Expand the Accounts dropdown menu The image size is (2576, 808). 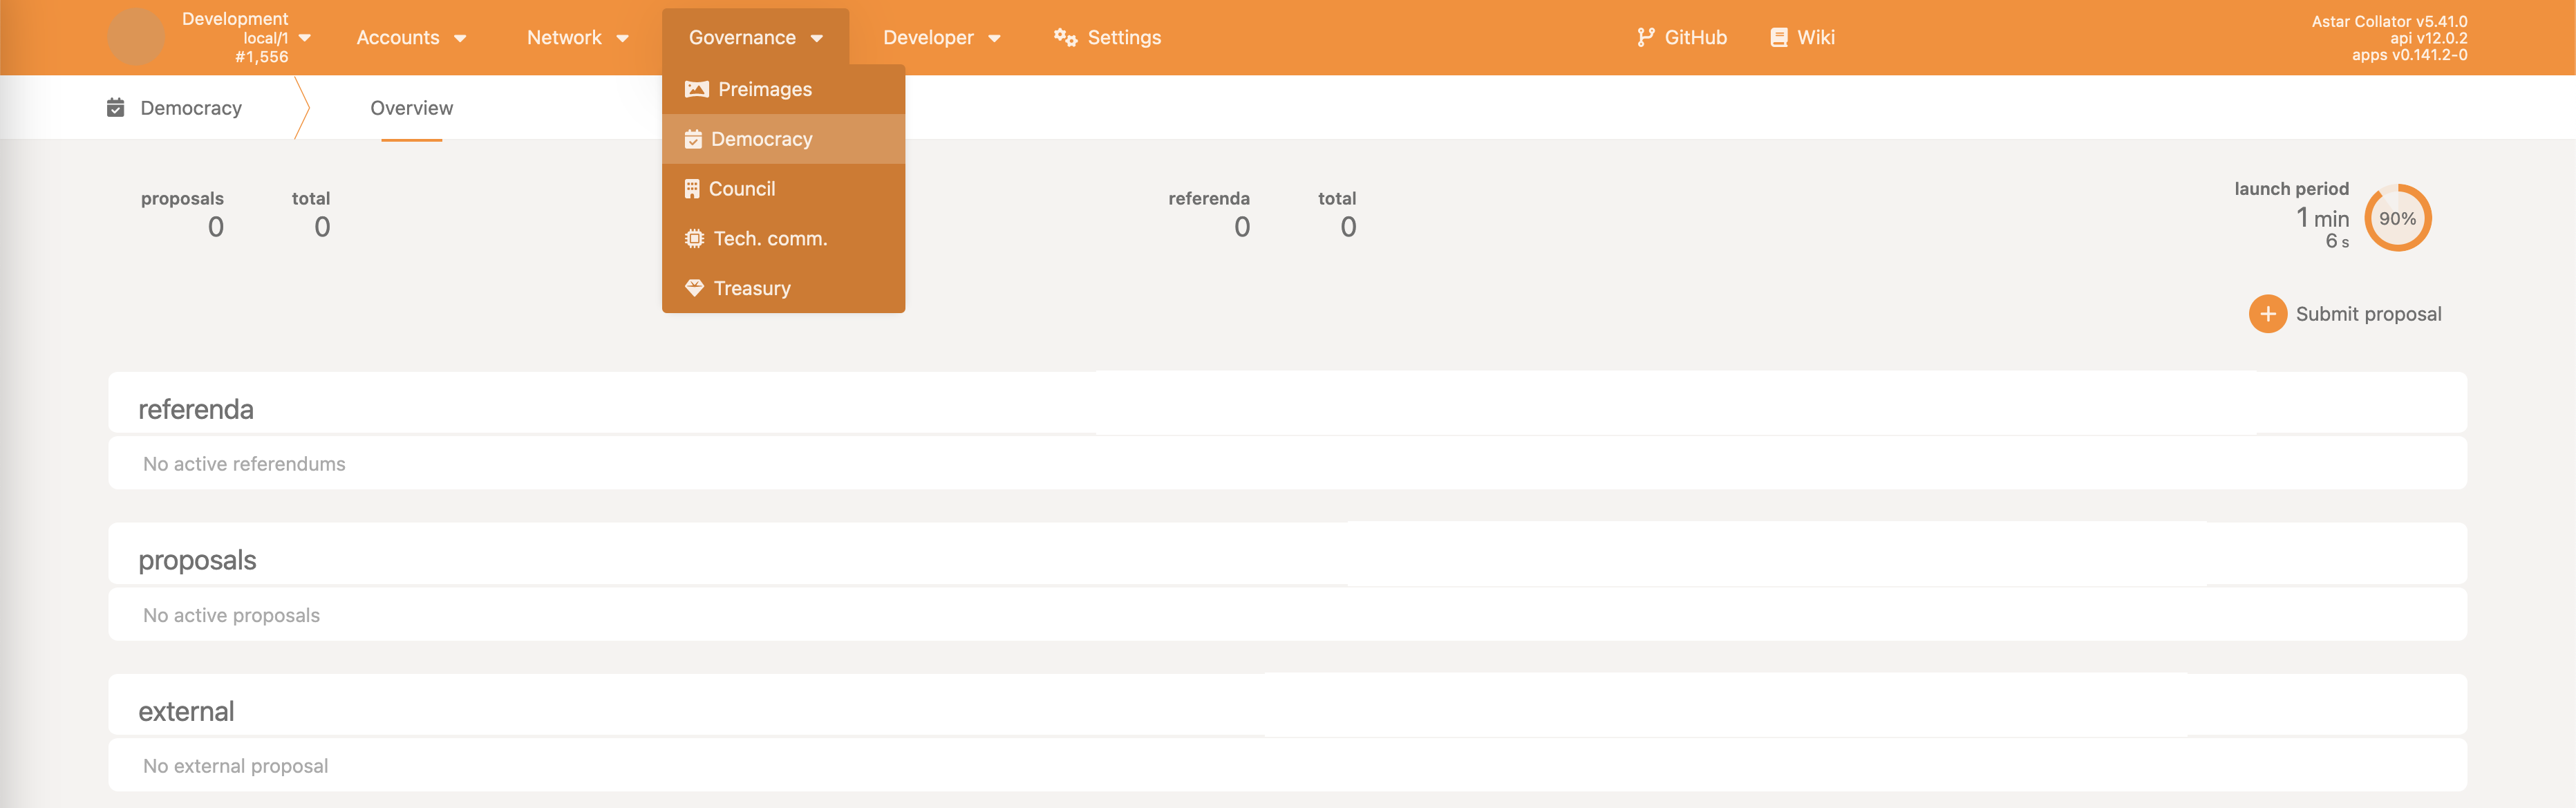(x=411, y=38)
